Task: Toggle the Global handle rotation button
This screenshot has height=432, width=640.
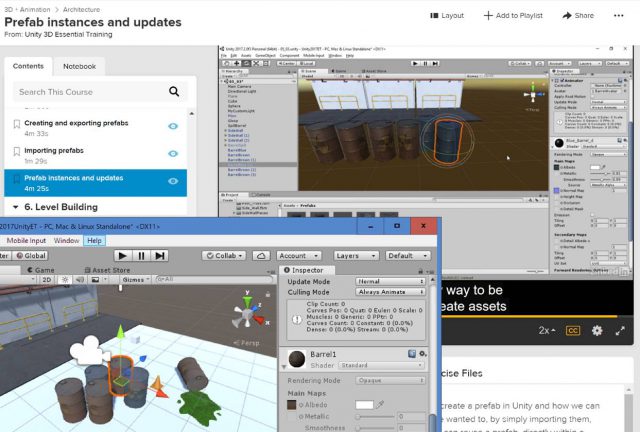Action: [31, 256]
